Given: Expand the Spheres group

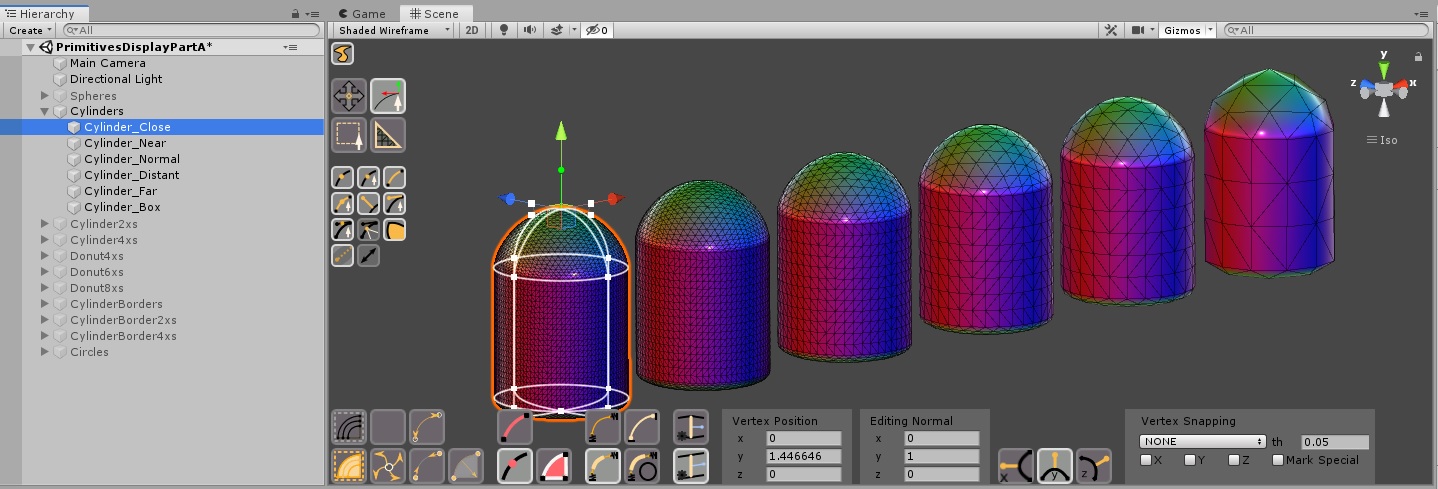Looking at the screenshot, I should click(45, 95).
